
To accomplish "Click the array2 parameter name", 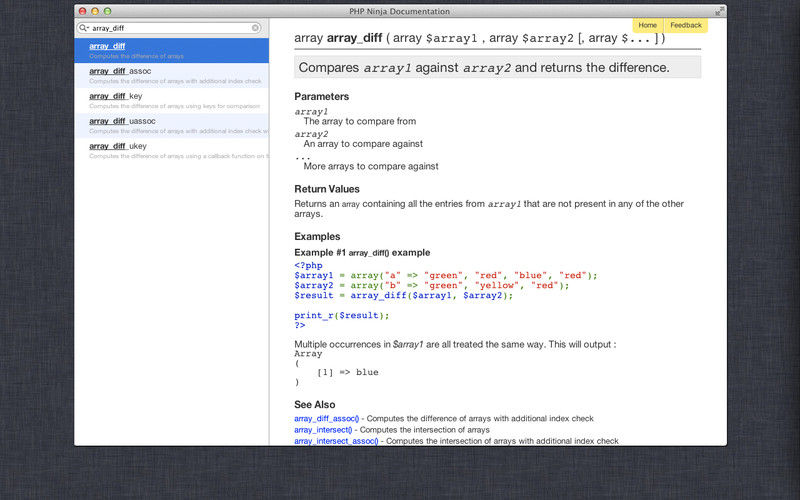I will coord(311,134).
